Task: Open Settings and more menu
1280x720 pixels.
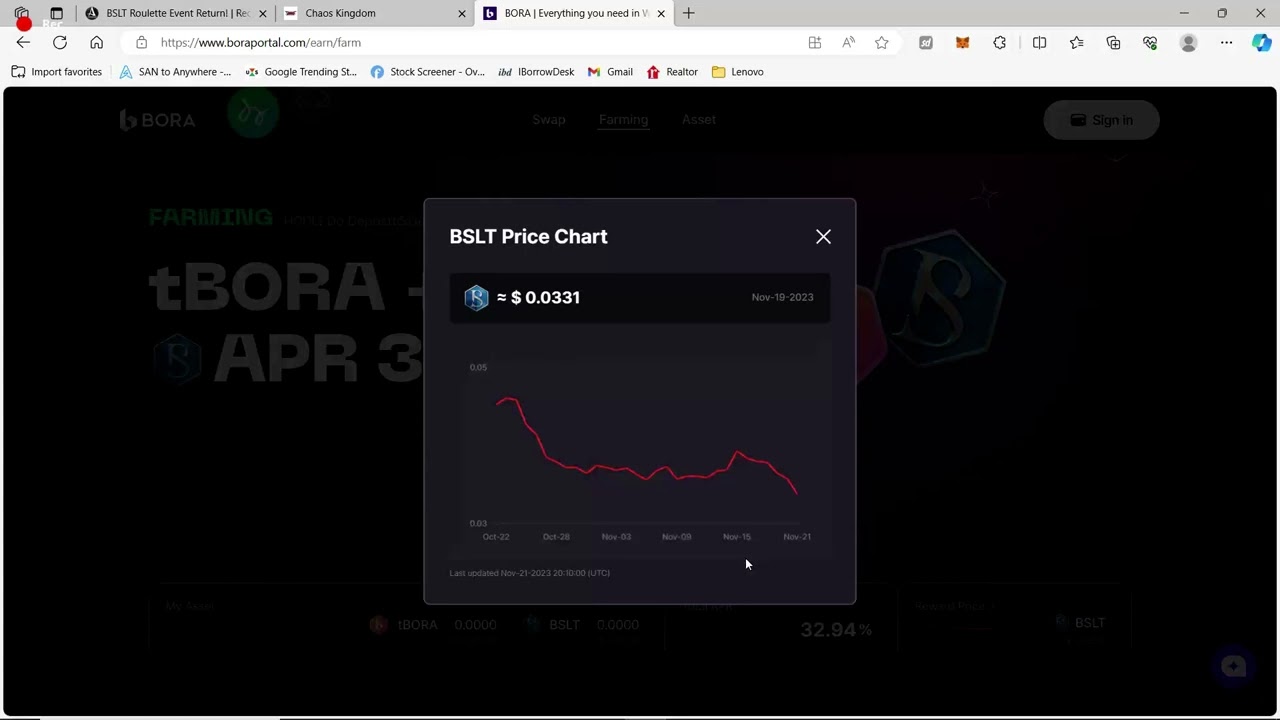Action: (x=1226, y=42)
